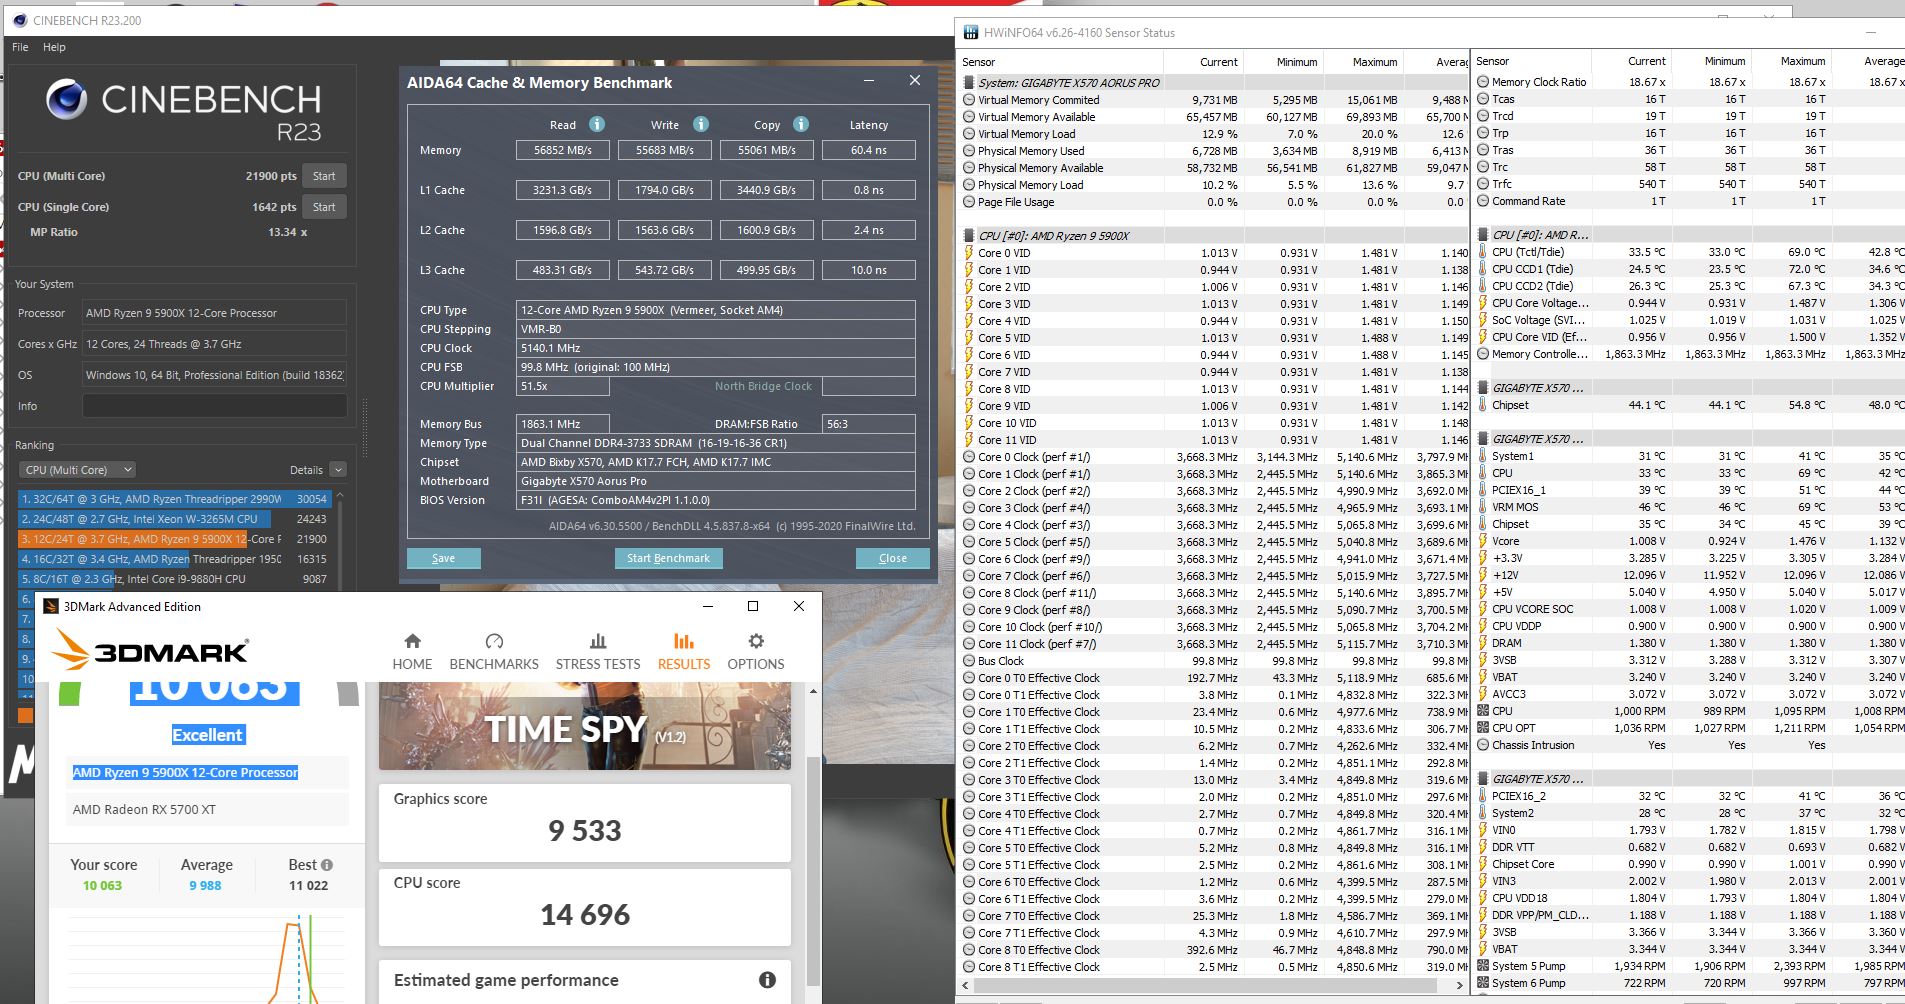The width and height of the screenshot is (1905, 1004).
Task: Click the icon beside Bus Clock
Action: (969, 661)
